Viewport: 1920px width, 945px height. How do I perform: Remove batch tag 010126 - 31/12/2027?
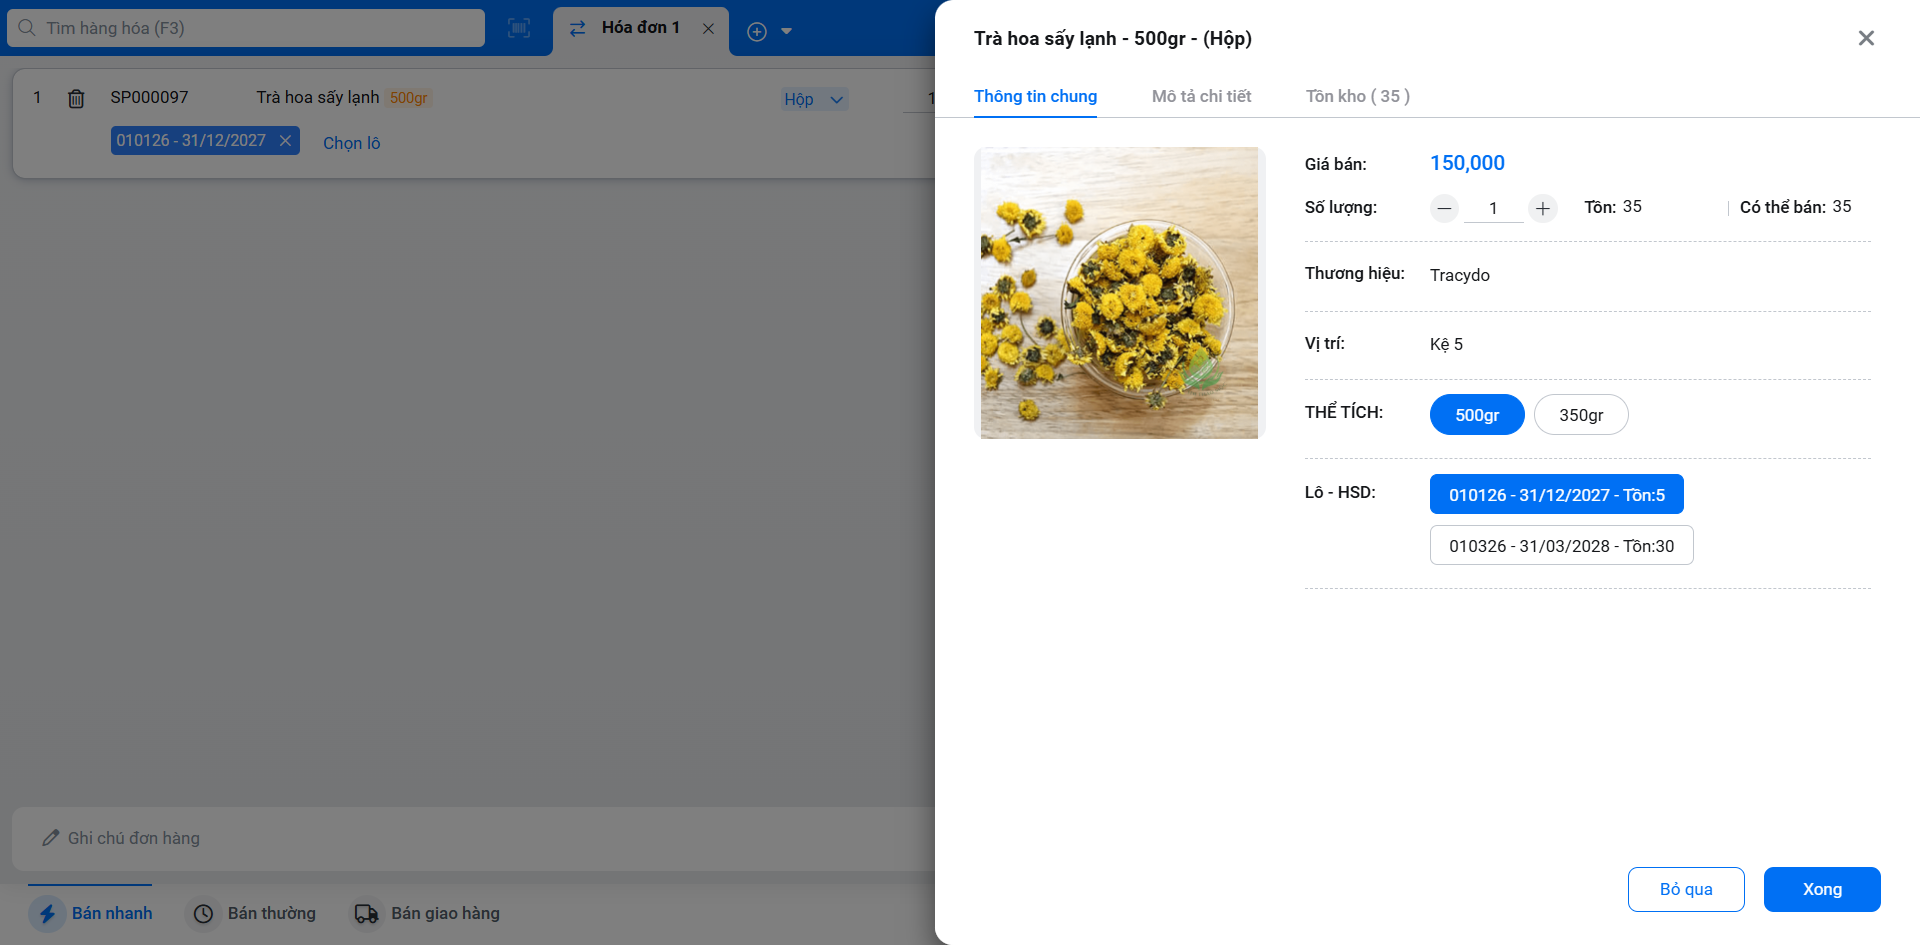pos(285,140)
